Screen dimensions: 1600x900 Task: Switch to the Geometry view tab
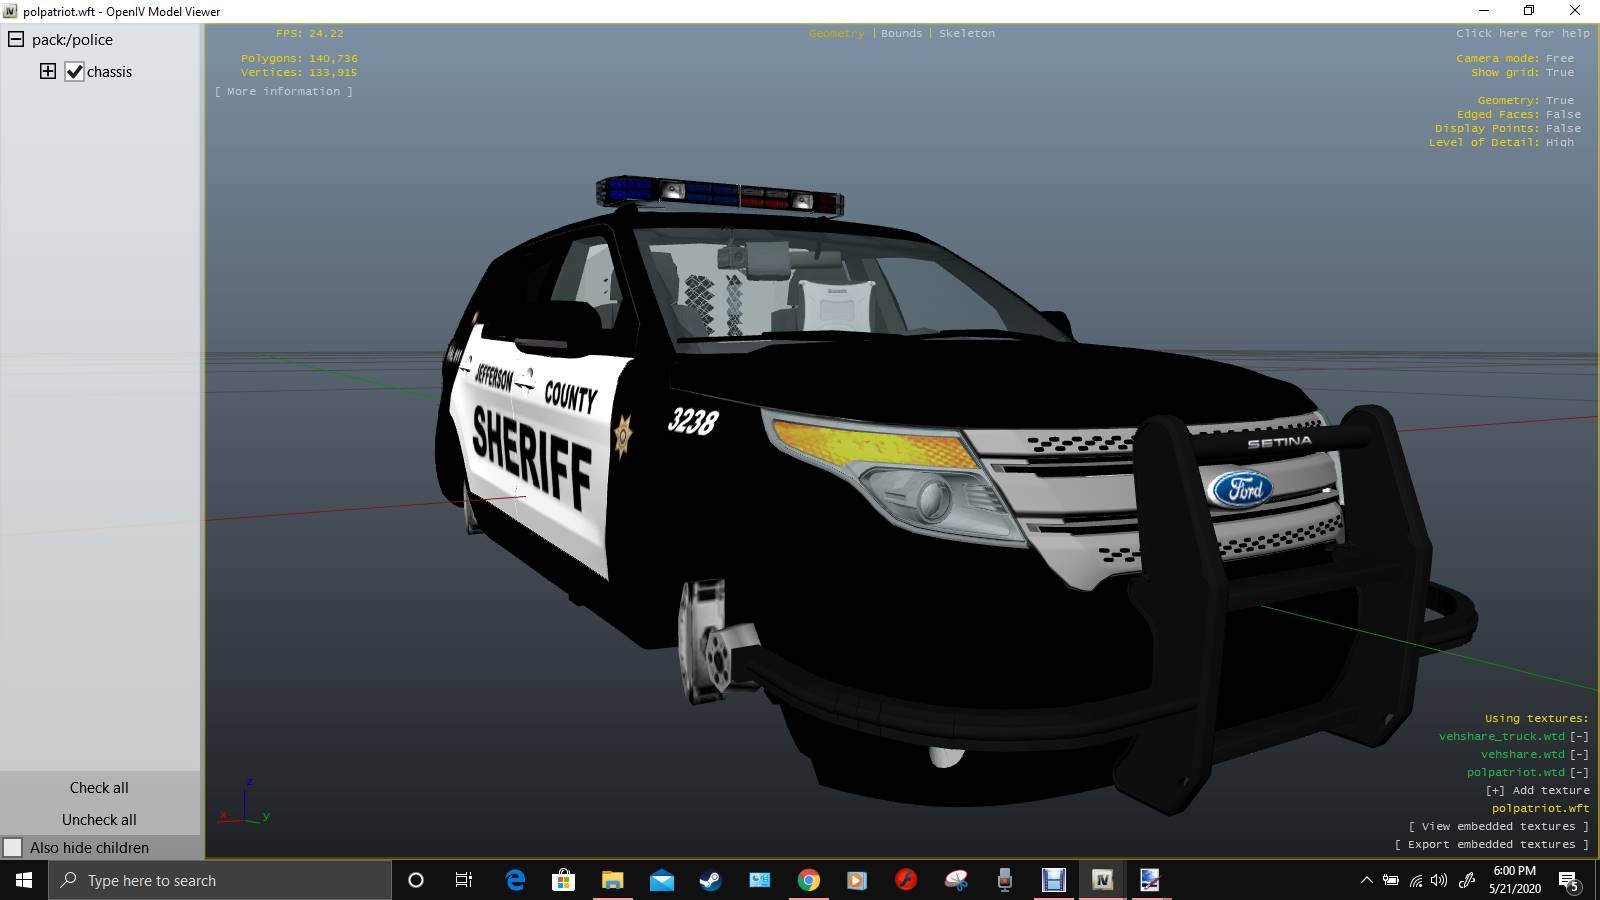point(836,33)
